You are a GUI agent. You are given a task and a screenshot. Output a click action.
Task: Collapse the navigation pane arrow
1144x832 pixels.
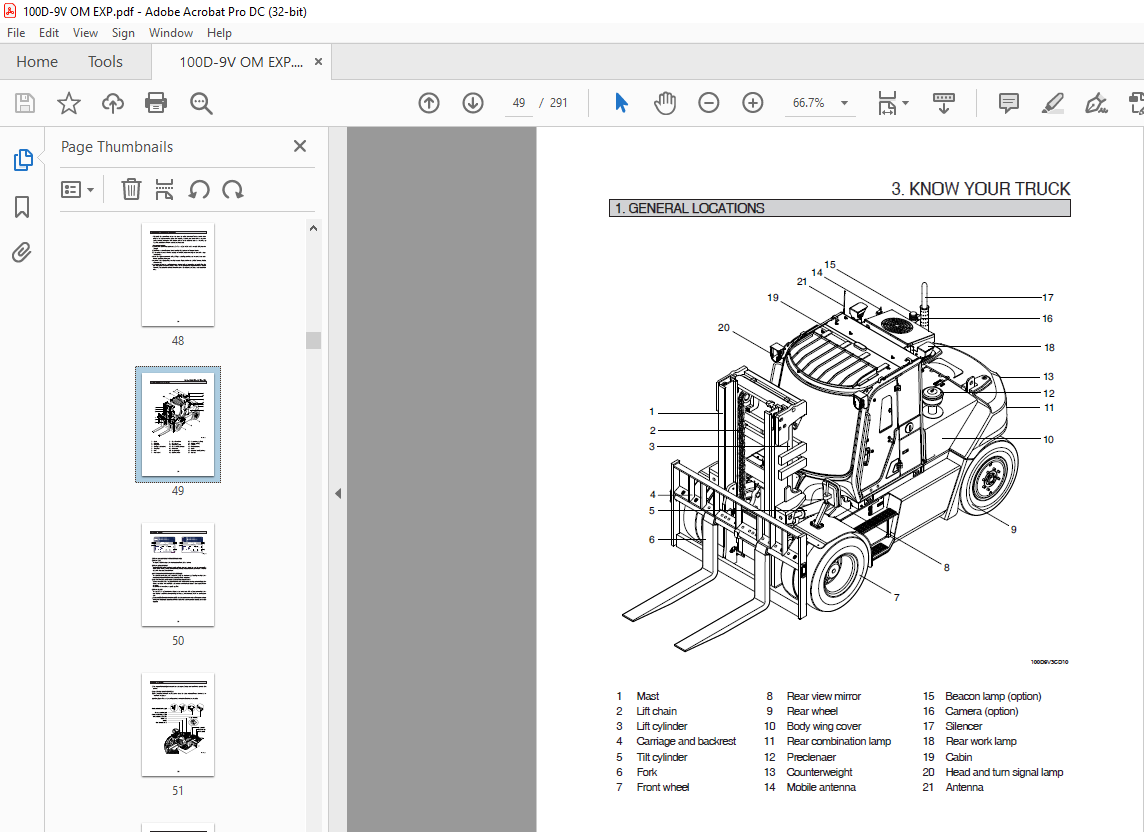pos(338,493)
